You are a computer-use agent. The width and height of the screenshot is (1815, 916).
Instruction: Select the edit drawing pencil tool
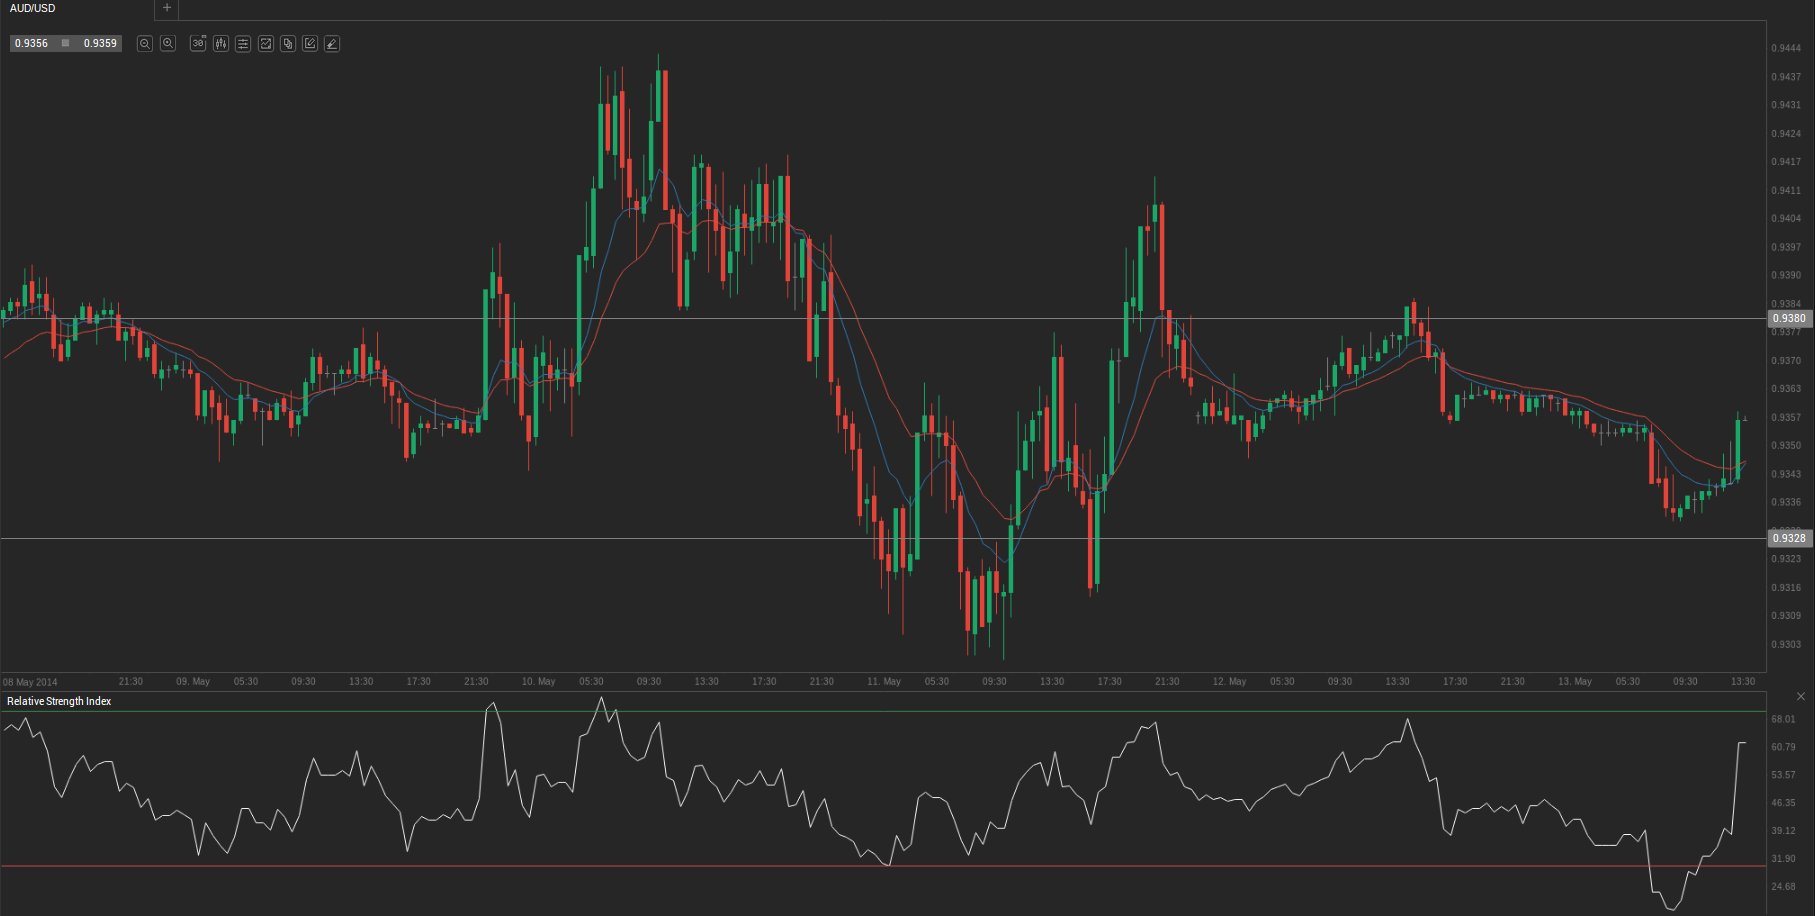310,44
